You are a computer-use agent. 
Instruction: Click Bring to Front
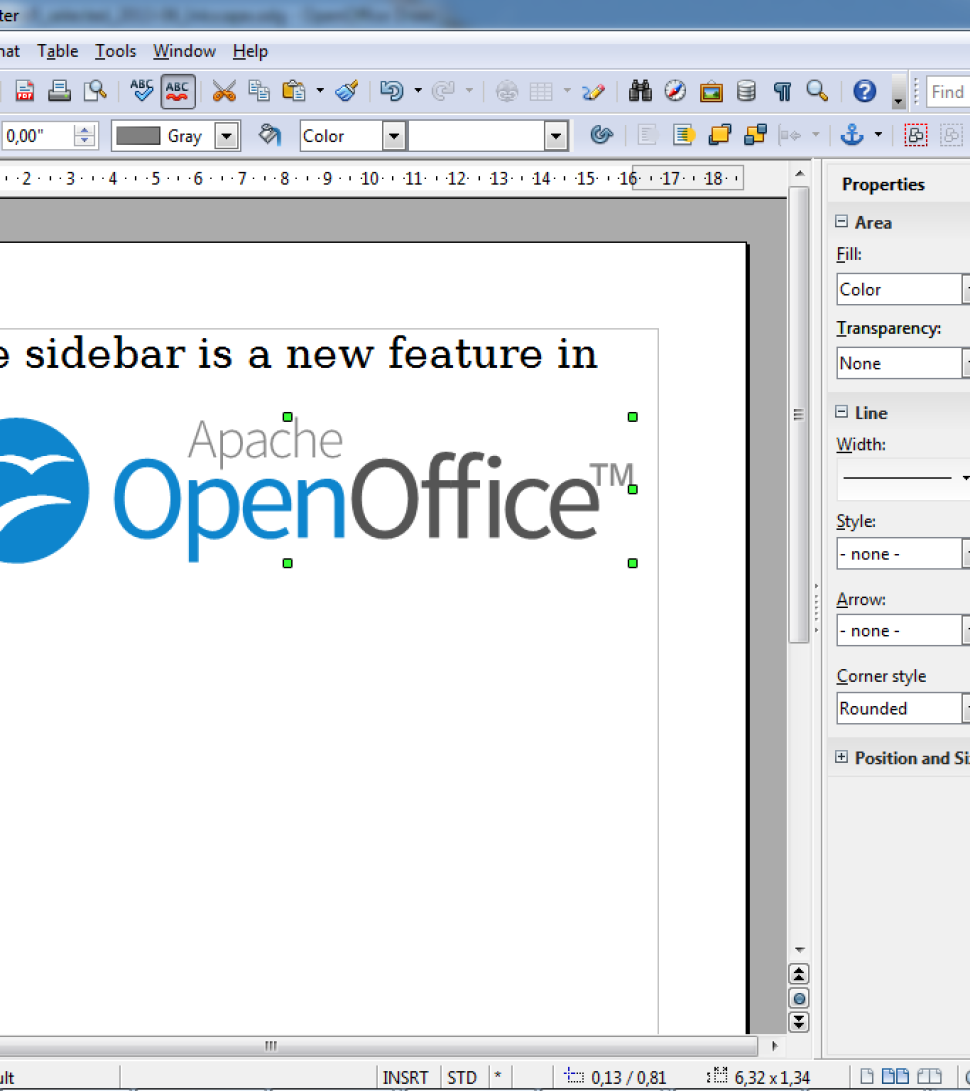click(719, 135)
